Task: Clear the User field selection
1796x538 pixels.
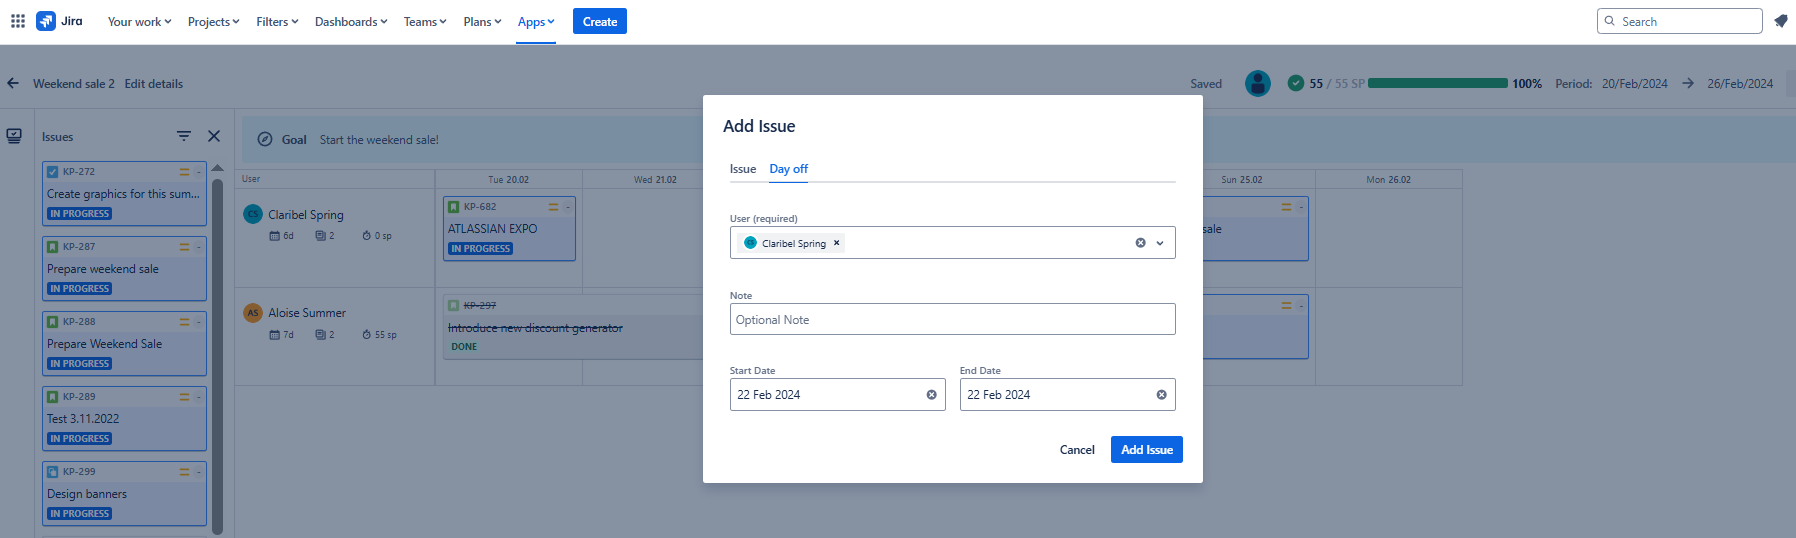Action: pyautogui.click(x=1140, y=243)
